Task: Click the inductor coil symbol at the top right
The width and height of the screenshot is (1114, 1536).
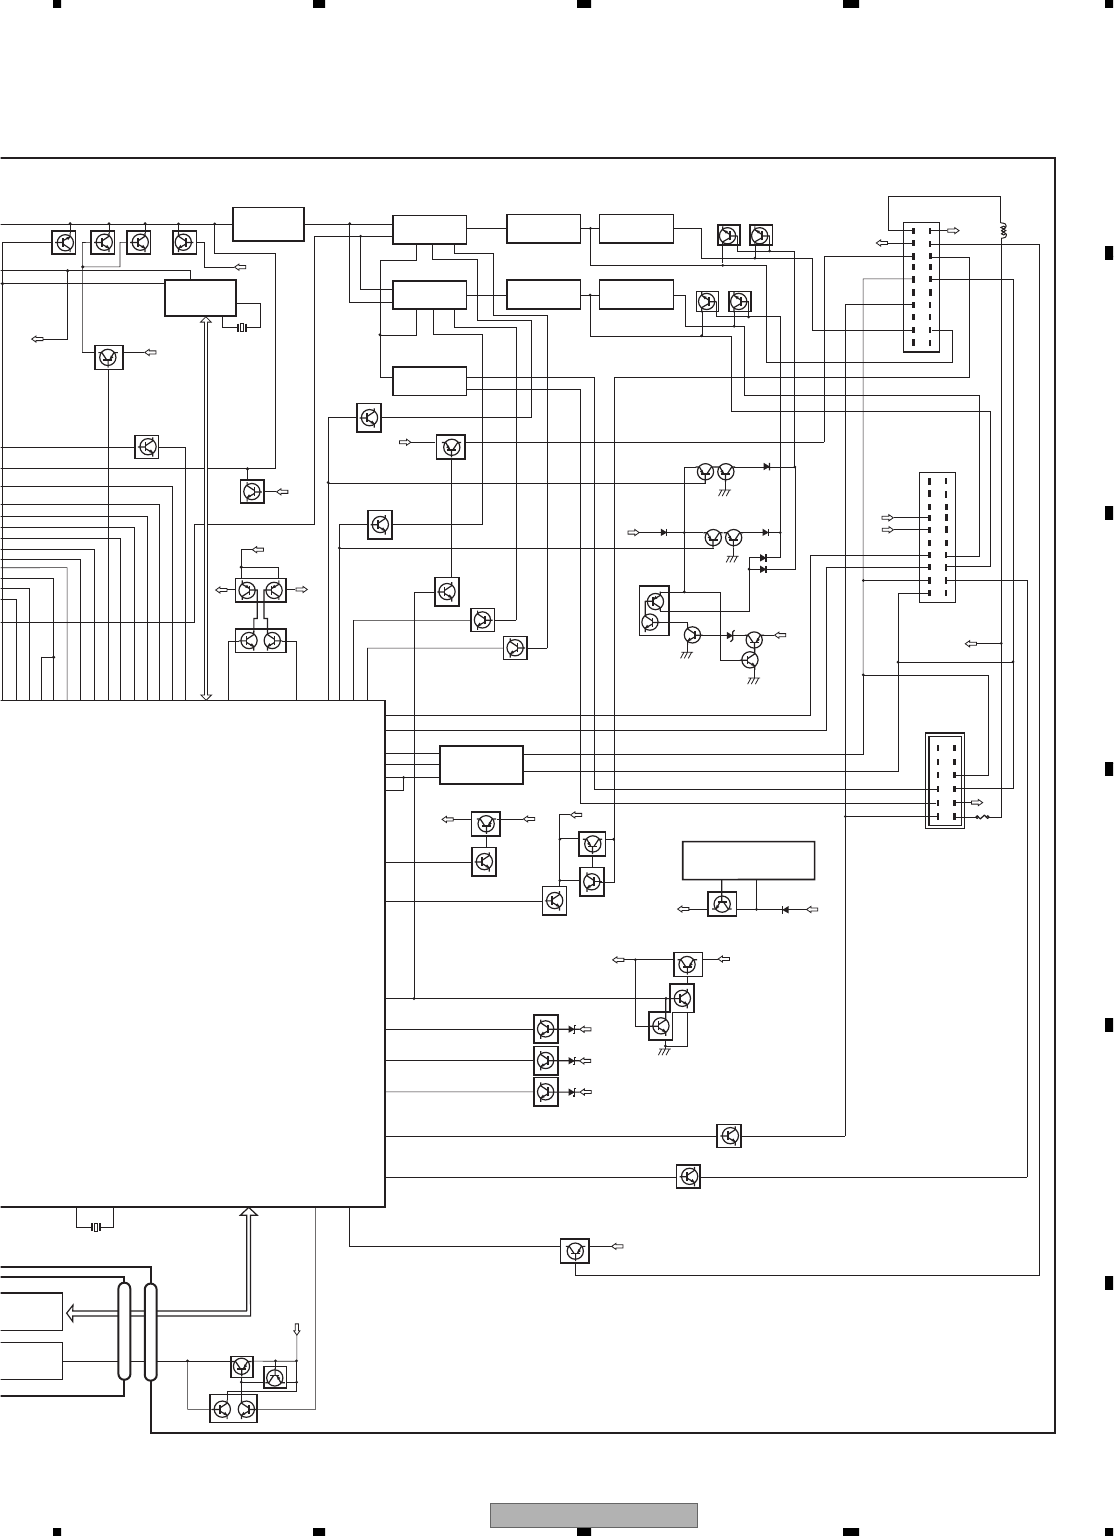Action: (x=1002, y=232)
